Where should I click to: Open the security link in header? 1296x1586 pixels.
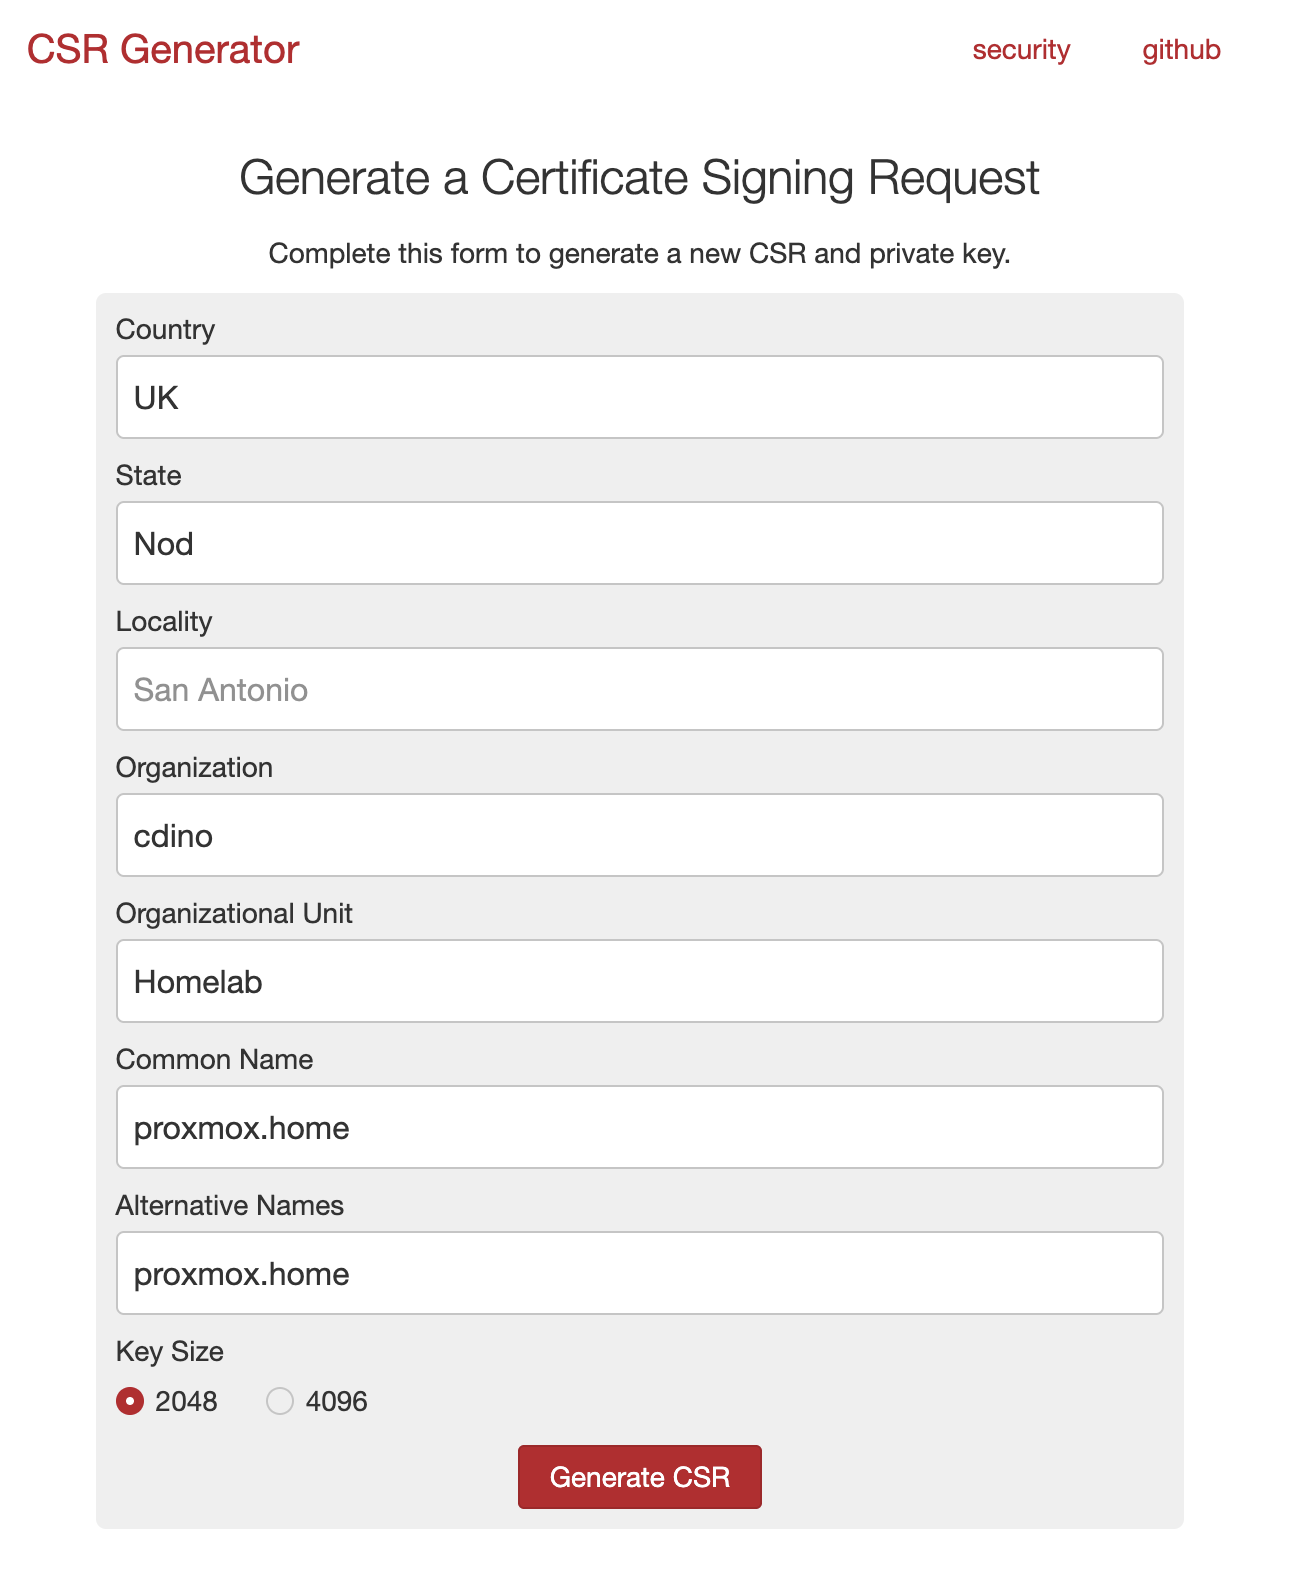point(1021,50)
